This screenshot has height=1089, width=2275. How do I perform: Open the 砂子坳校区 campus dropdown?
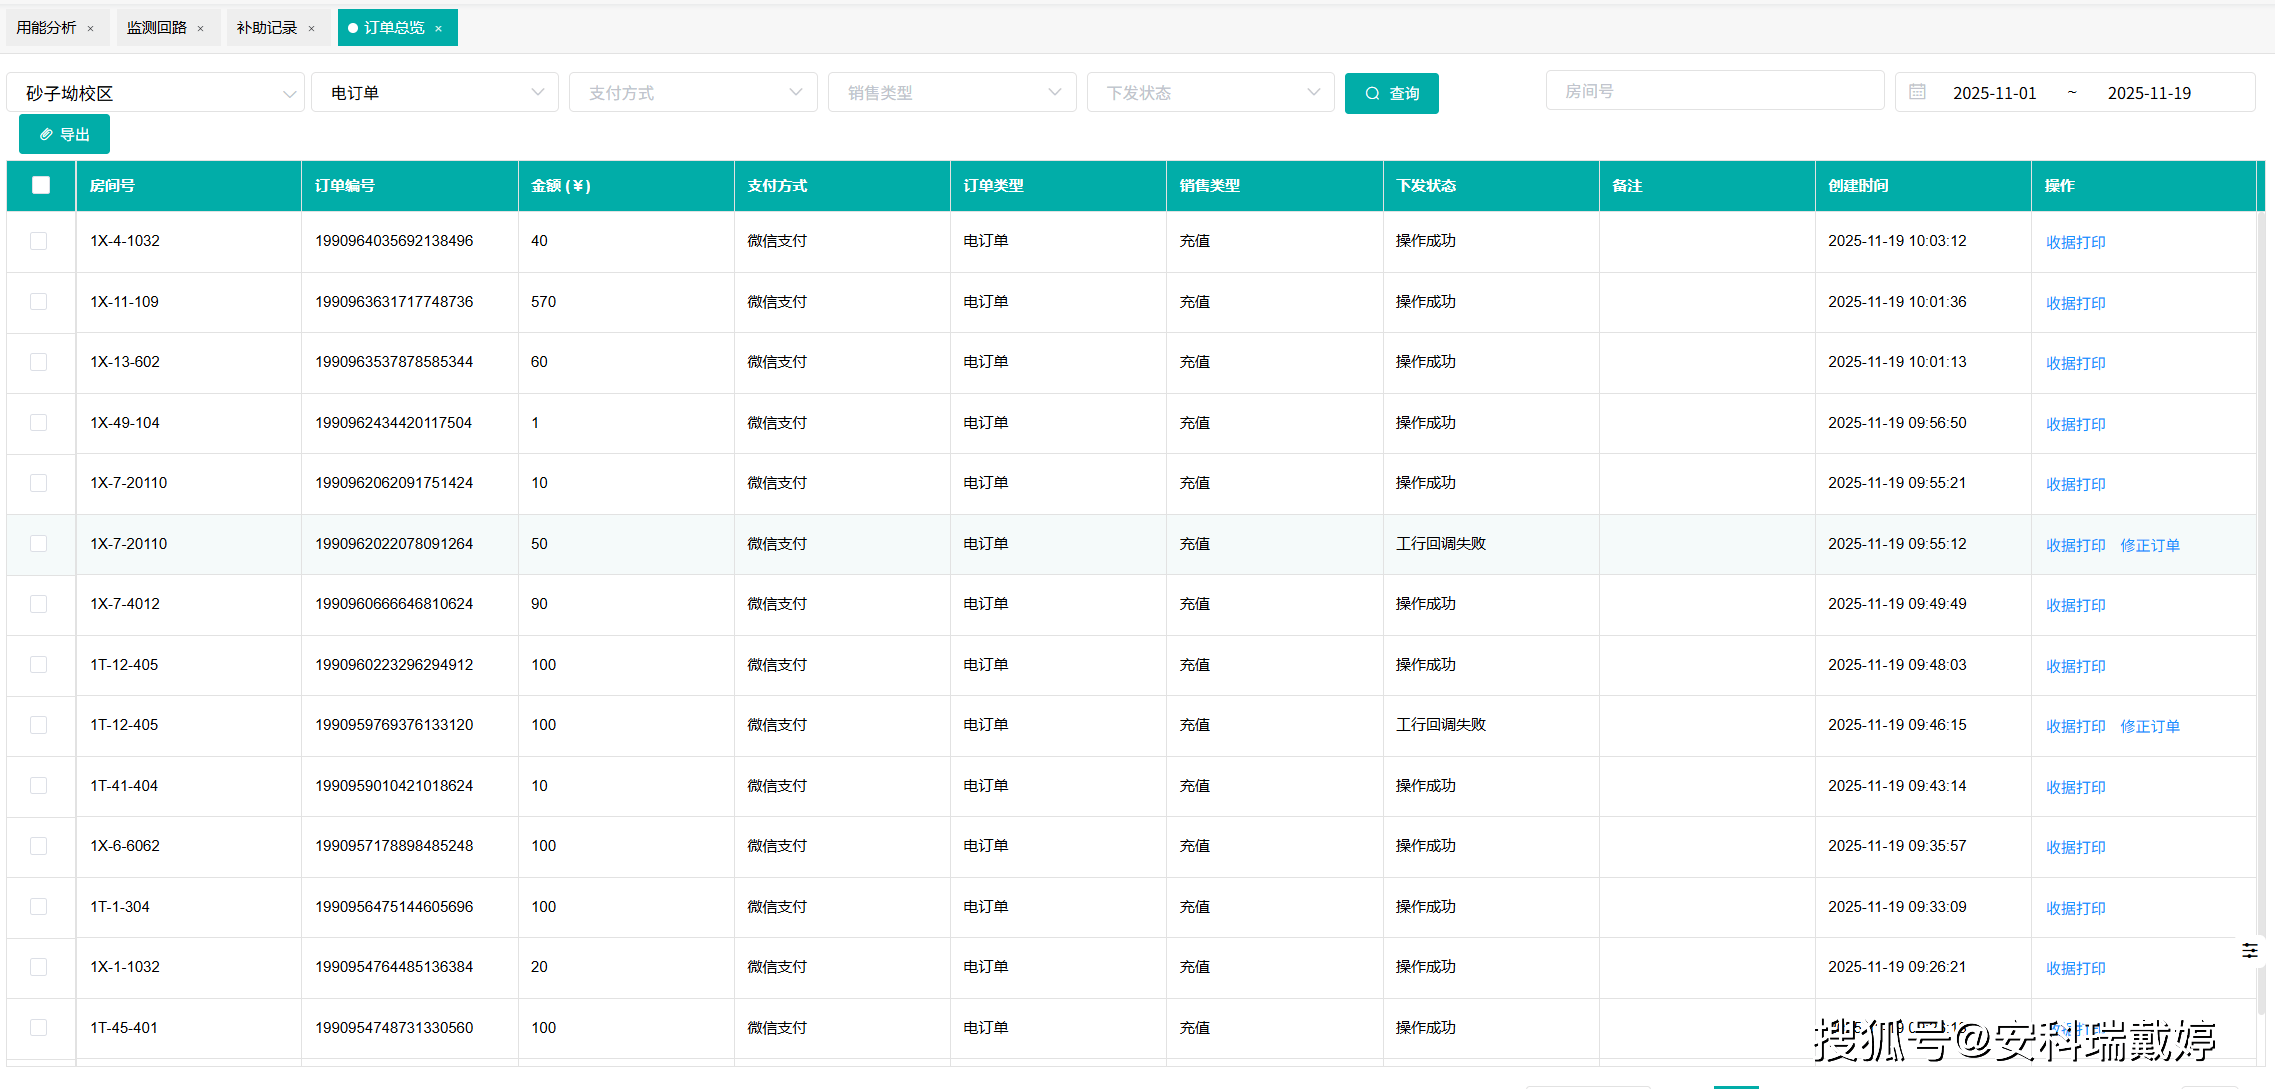156,93
